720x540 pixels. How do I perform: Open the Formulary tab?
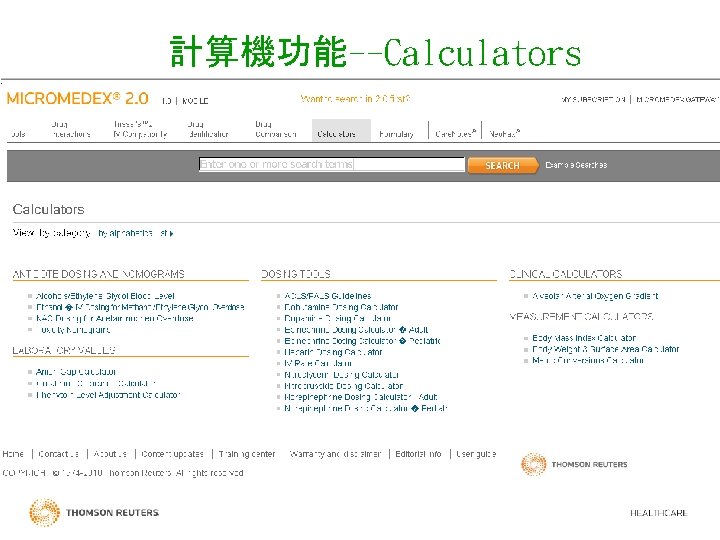pyautogui.click(x=396, y=134)
